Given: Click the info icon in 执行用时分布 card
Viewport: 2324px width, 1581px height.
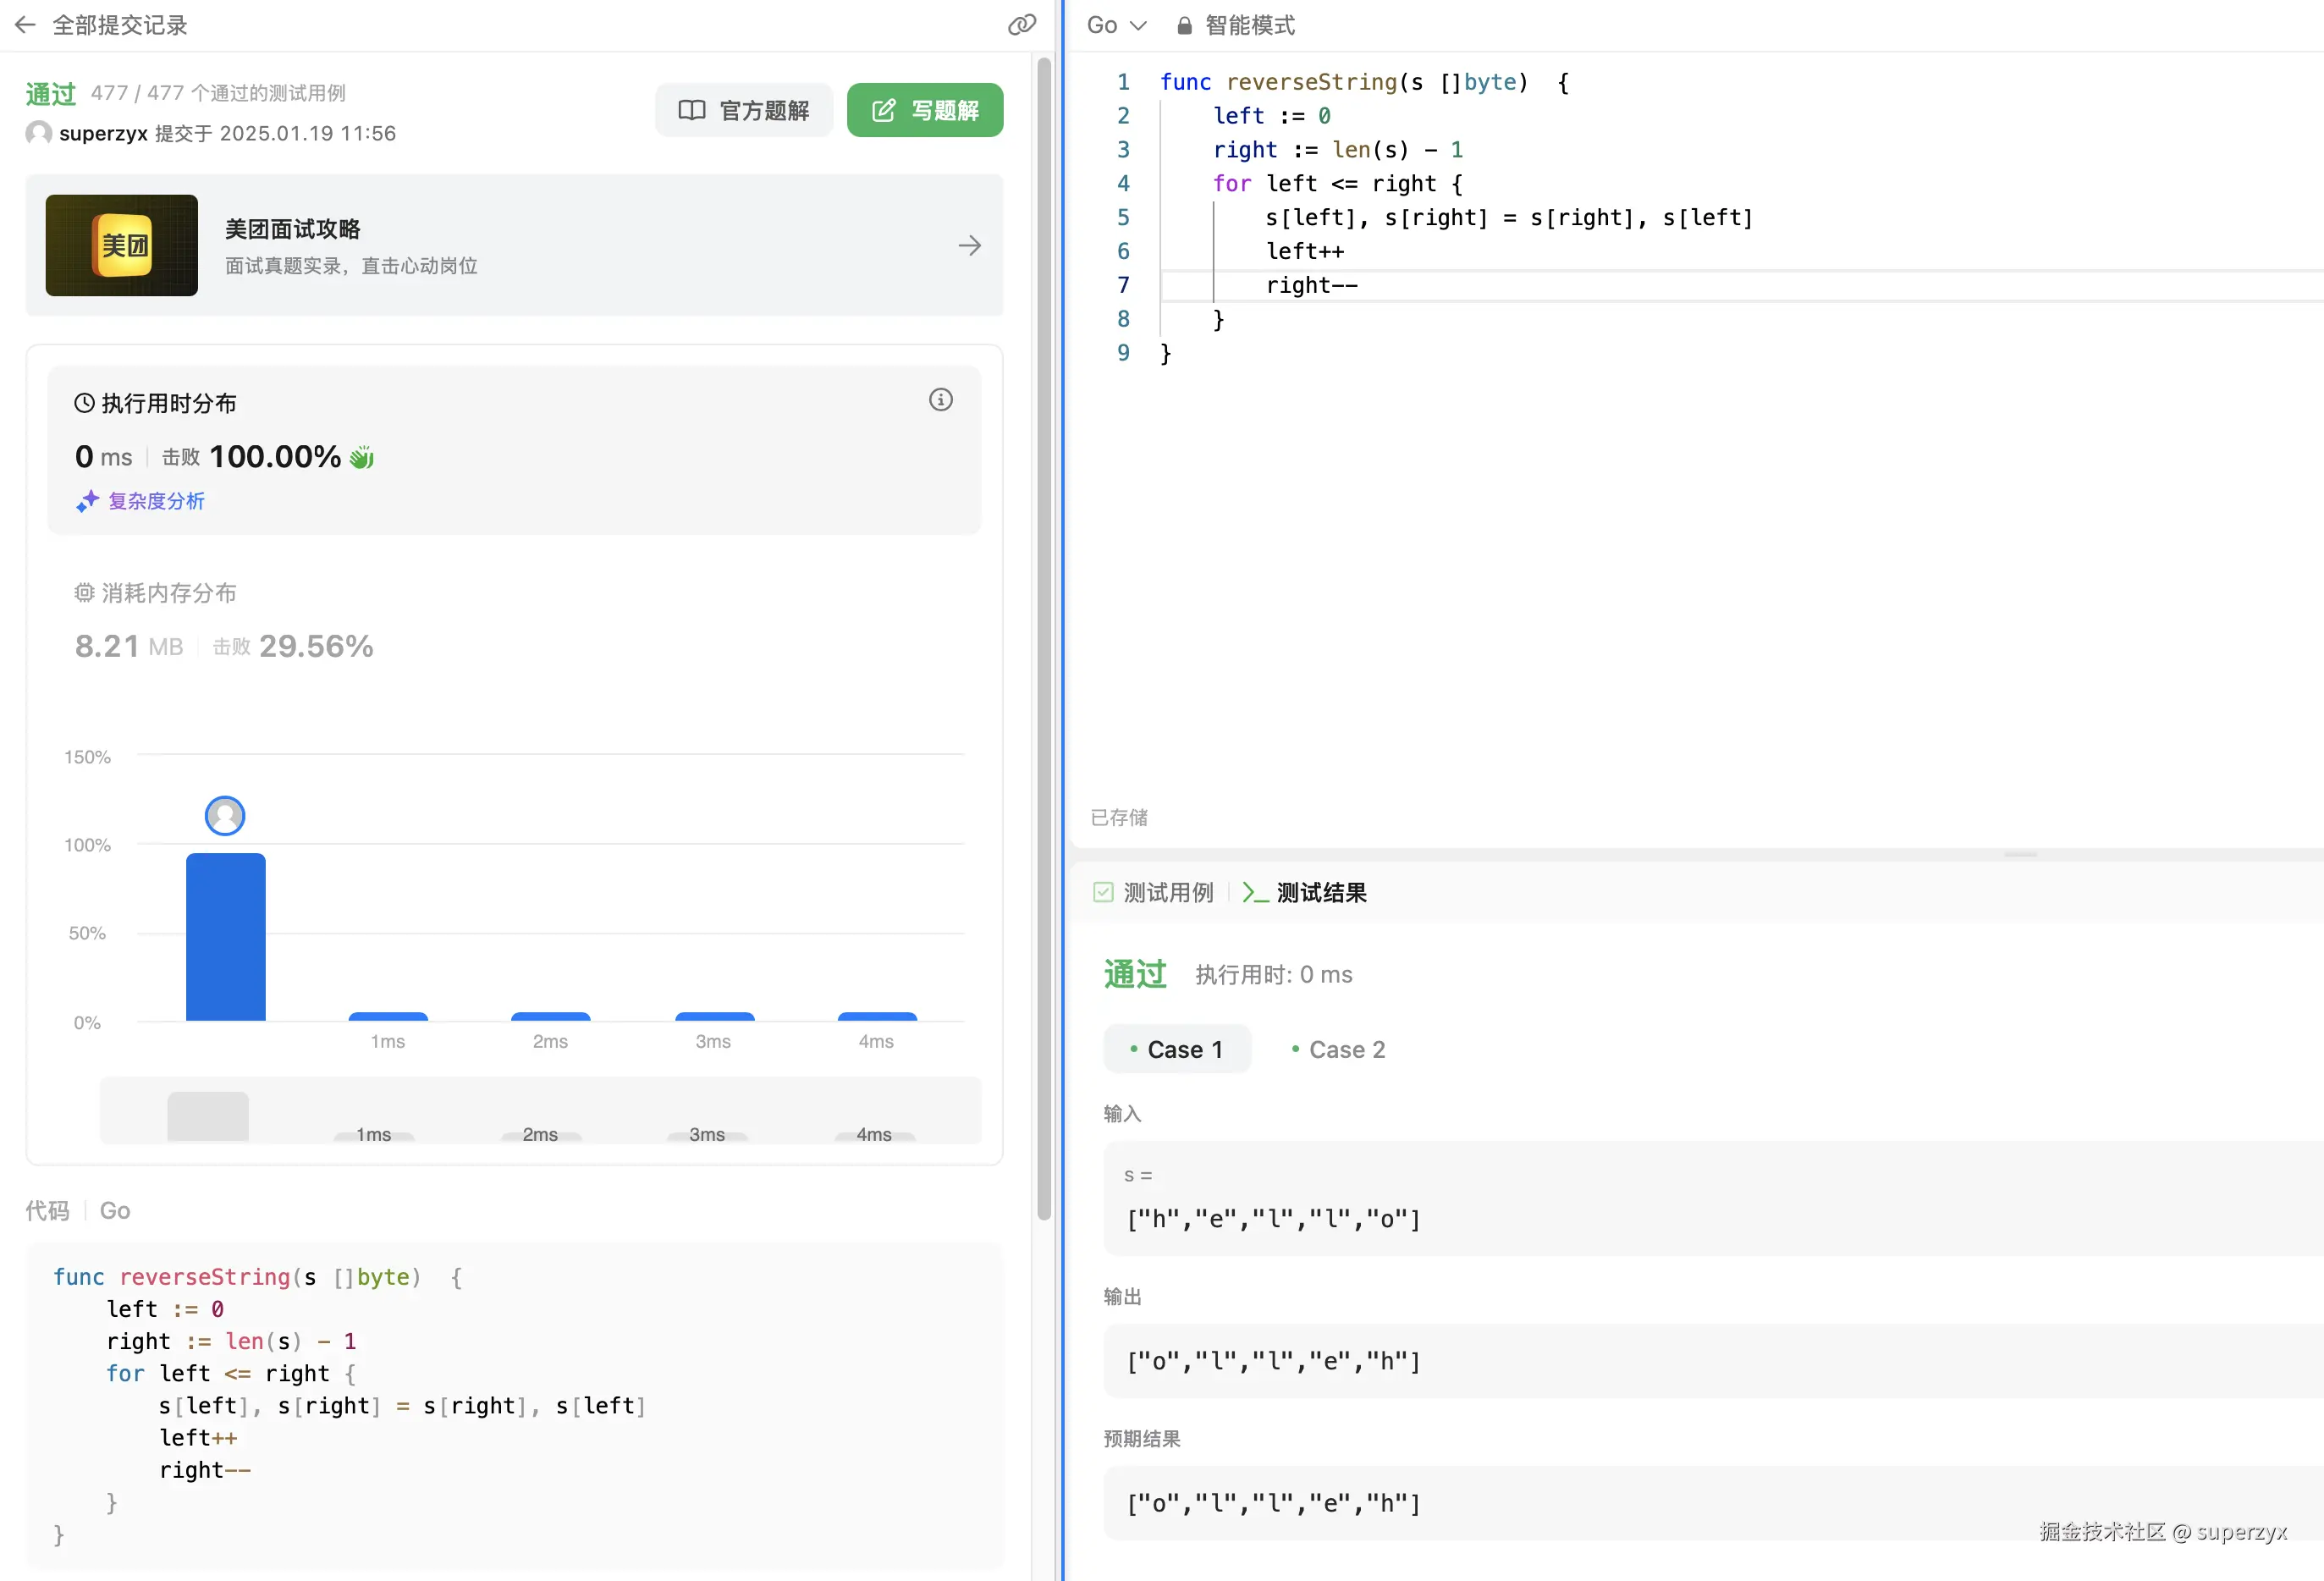Looking at the screenshot, I should click(x=940, y=400).
